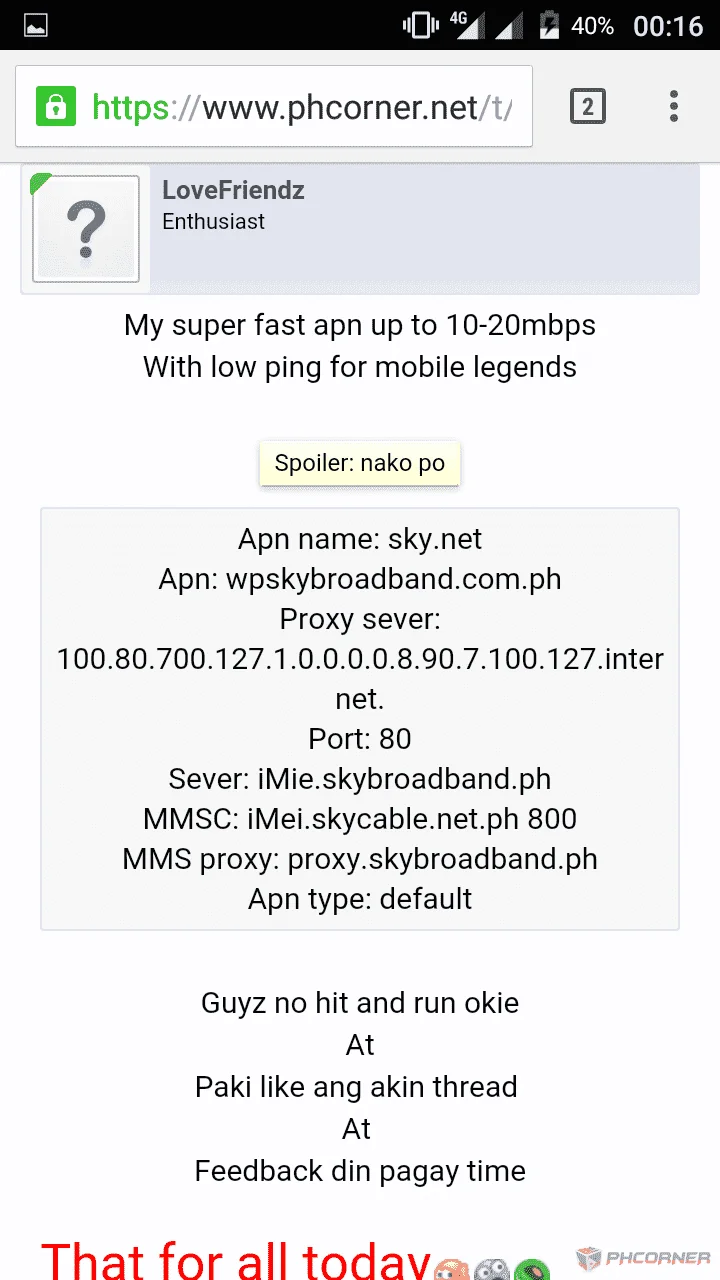The image size is (720, 1280).
Task: Collapse the "Spoiler: nako po" button
Action: 360,464
